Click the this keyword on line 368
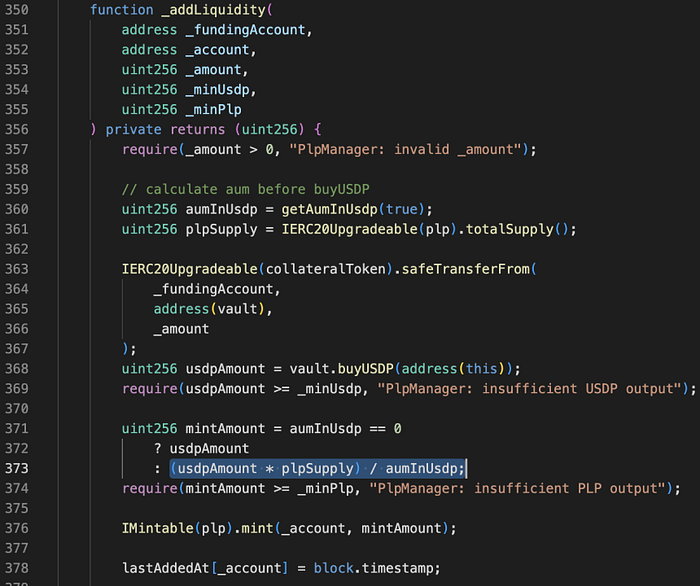Viewport: 700px width, 586px height. click(x=481, y=369)
